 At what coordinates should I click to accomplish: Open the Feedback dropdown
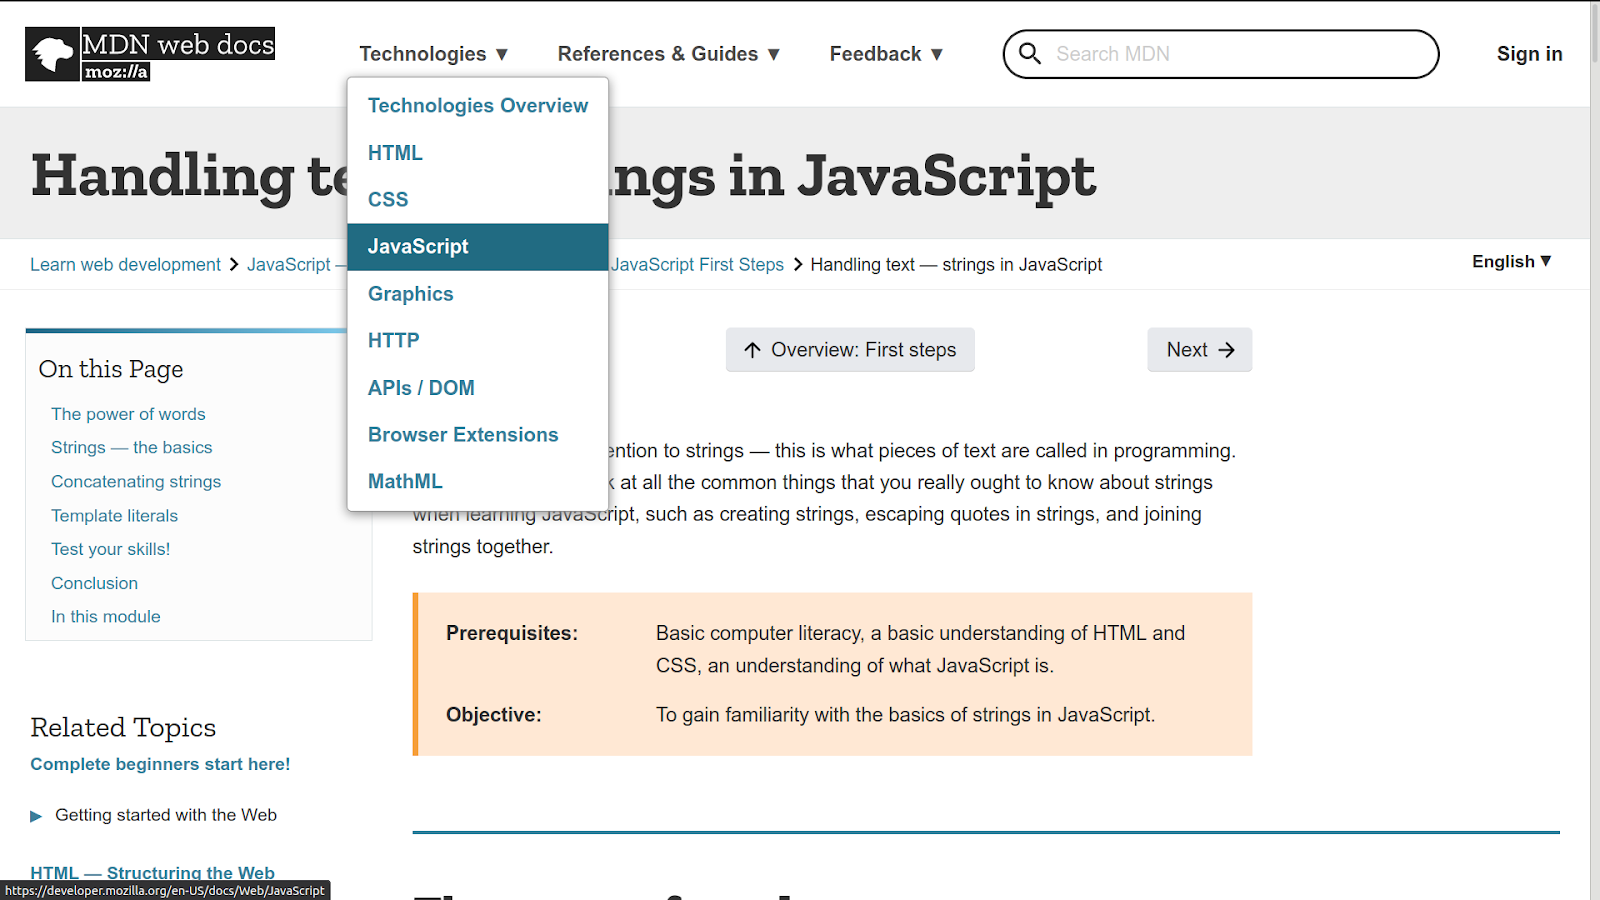[884, 54]
